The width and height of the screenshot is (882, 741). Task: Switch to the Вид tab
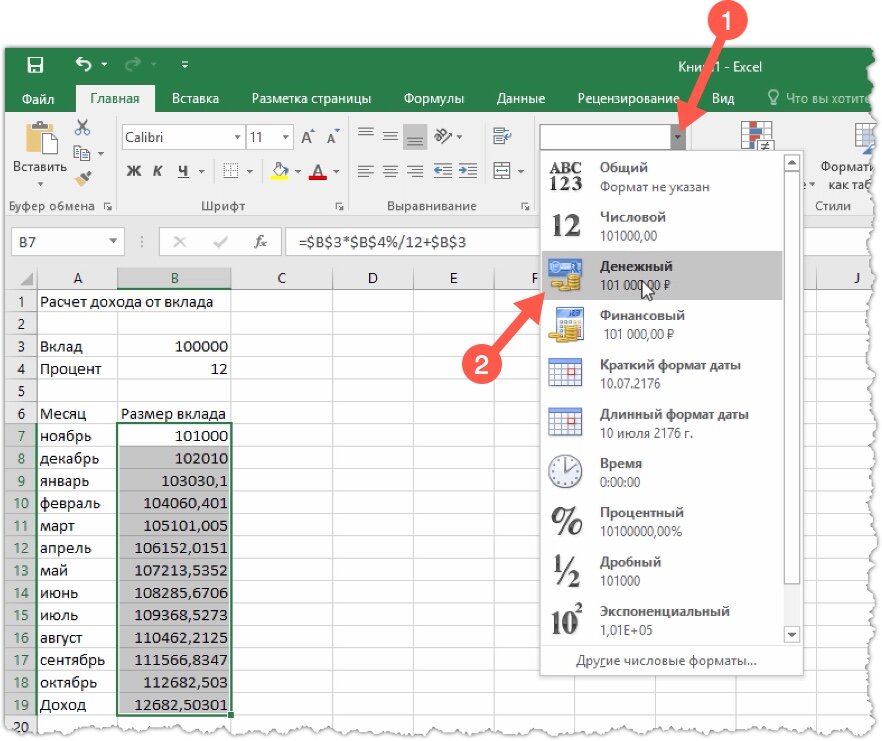[x=723, y=99]
